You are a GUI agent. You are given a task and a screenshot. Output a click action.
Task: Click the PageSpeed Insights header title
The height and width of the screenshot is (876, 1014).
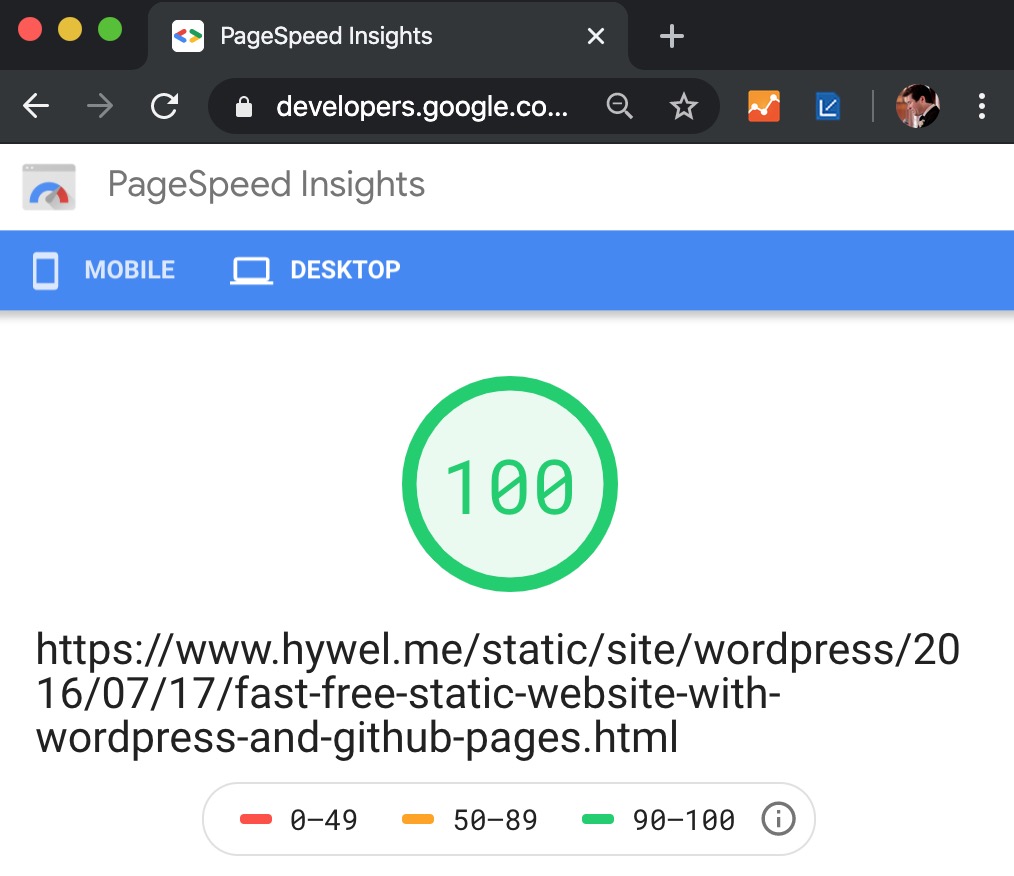[266, 185]
